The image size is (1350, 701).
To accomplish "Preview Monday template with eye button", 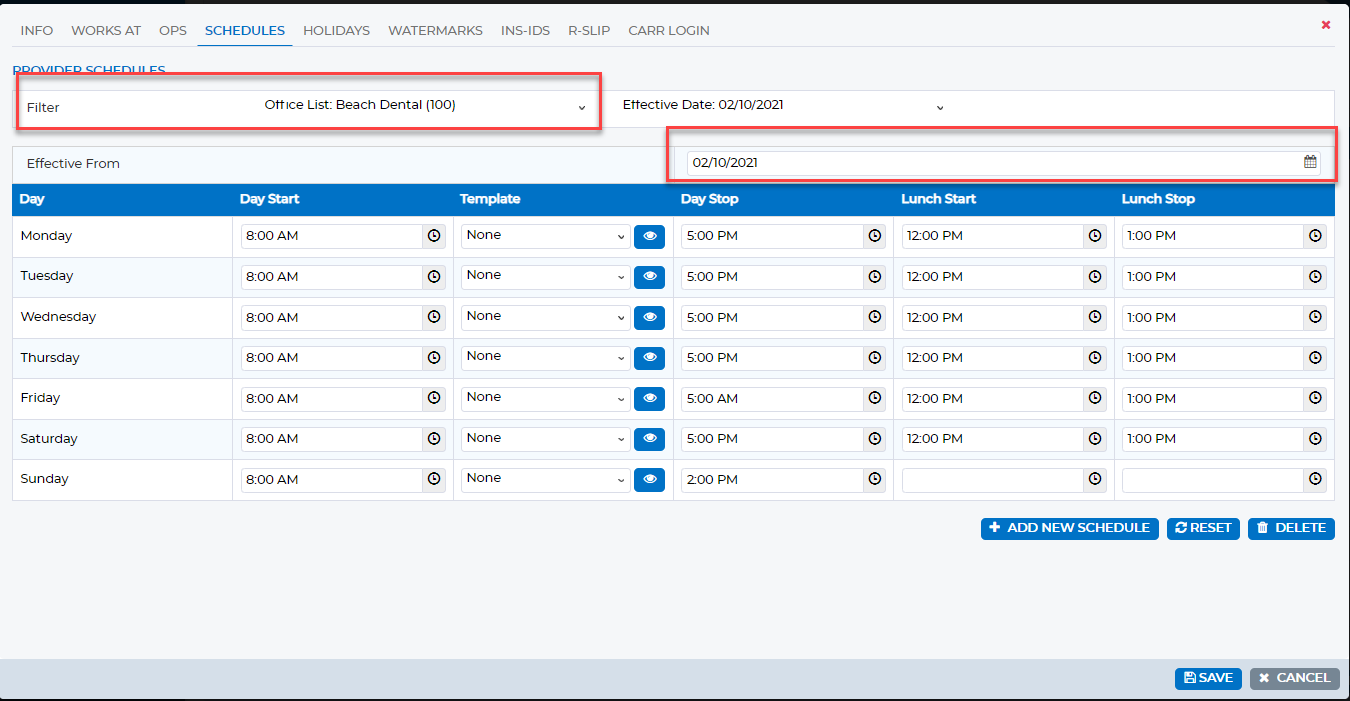I will click(x=650, y=236).
